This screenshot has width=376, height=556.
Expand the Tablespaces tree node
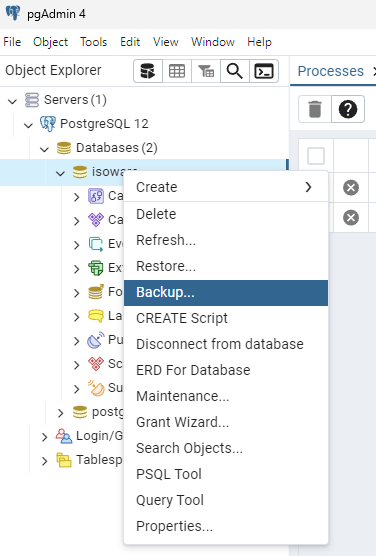[44, 461]
